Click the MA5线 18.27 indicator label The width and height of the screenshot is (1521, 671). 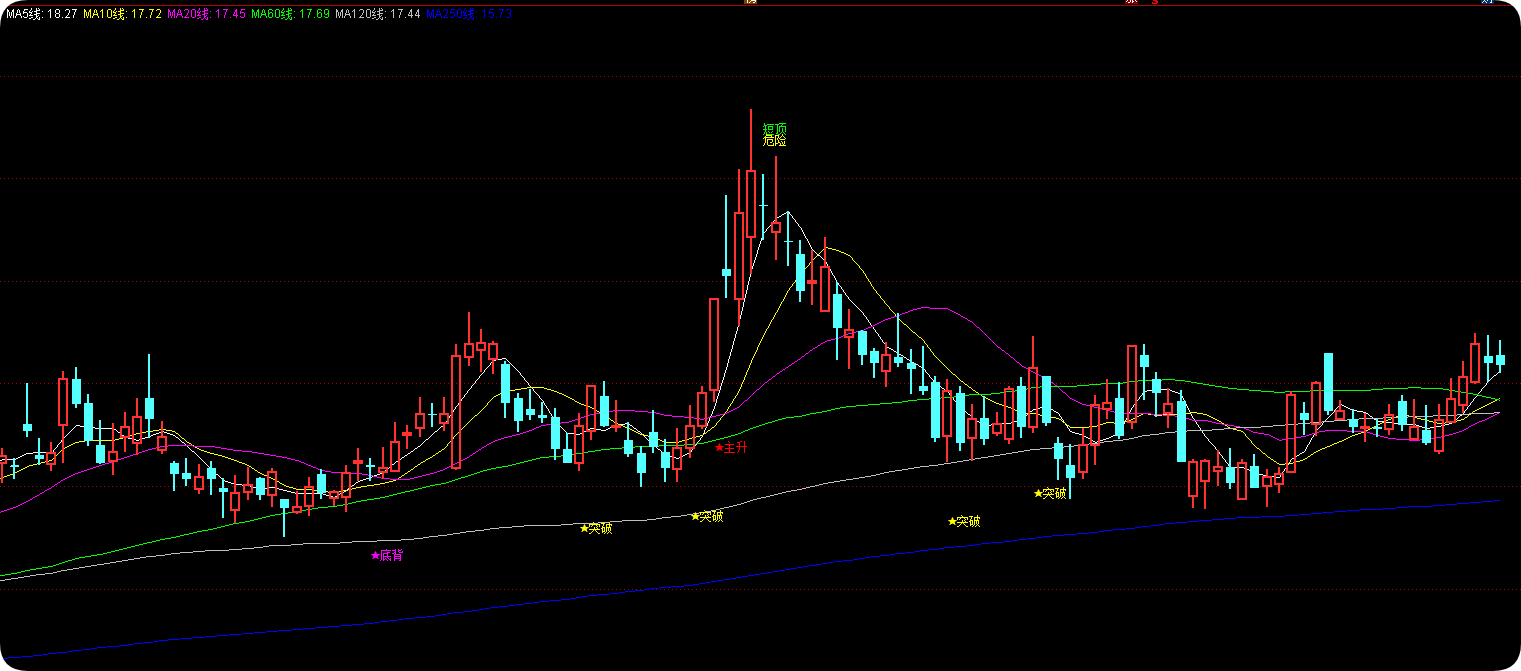coord(43,14)
